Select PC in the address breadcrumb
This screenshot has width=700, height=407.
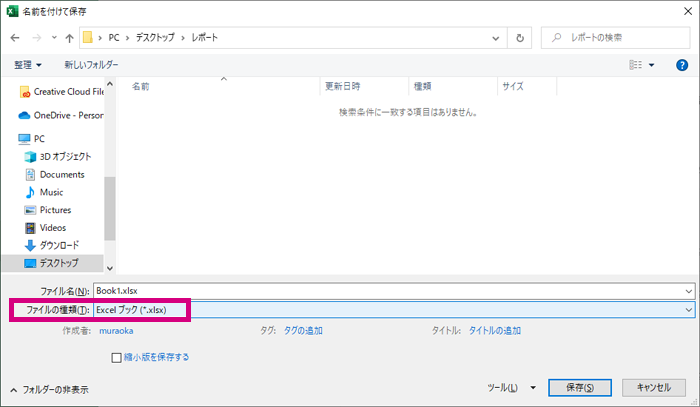pyautogui.click(x=114, y=38)
